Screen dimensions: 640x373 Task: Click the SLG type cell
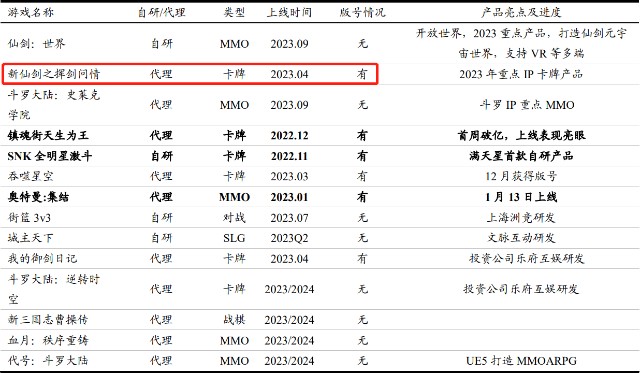[x=234, y=238]
